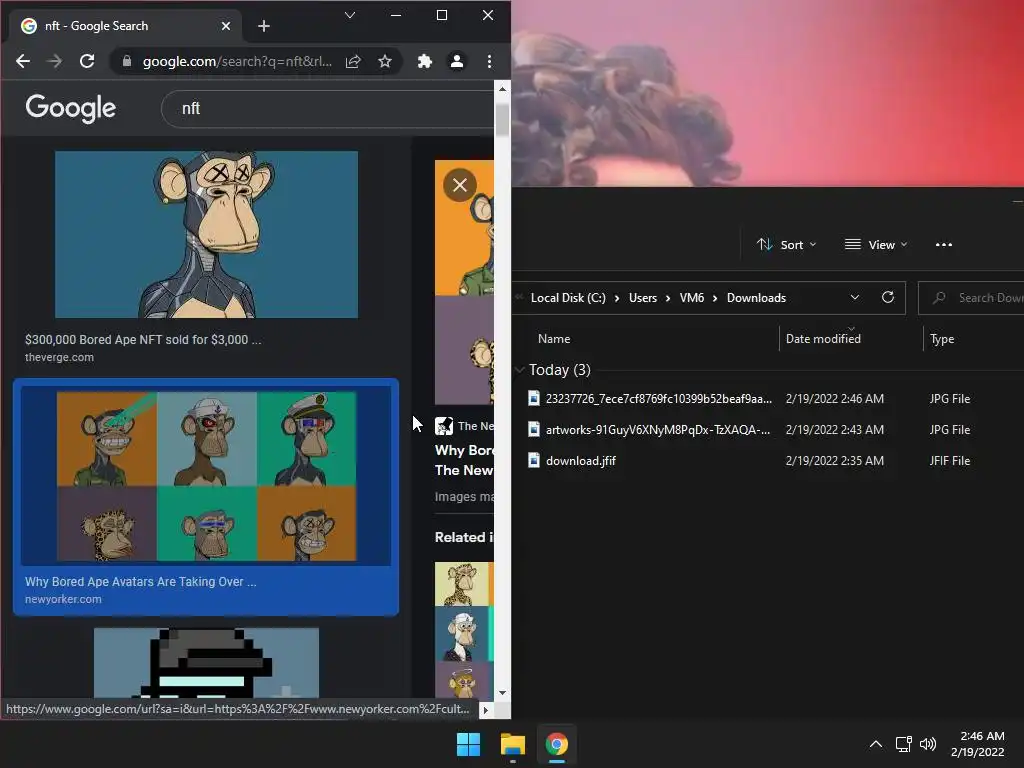Close the nft Google Search tab

point(226,26)
